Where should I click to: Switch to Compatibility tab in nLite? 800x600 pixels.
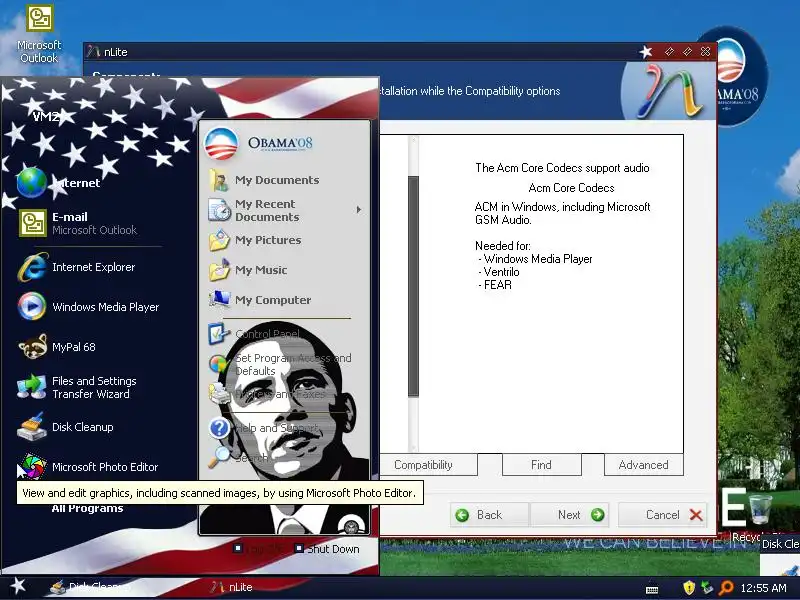pyautogui.click(x=429, y=465)
